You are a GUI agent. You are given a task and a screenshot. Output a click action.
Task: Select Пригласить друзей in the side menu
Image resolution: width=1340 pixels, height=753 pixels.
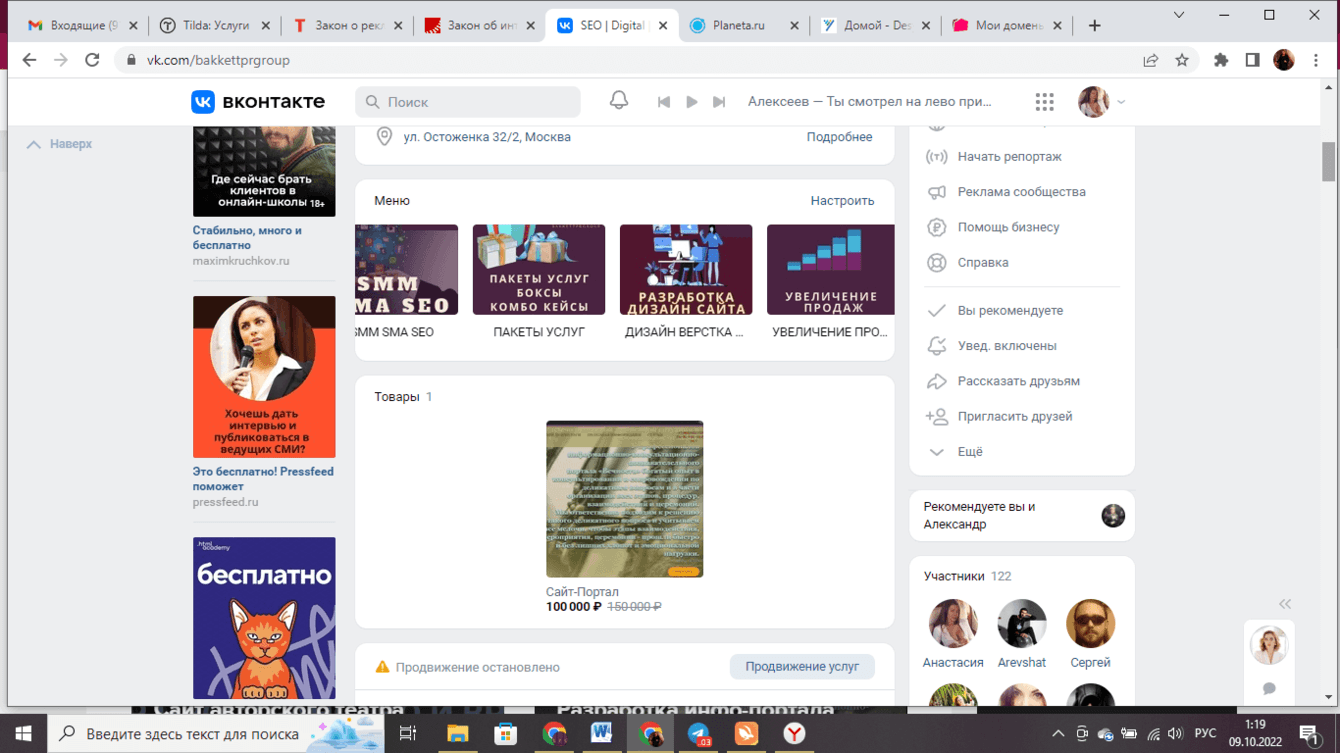(1014, 417)
